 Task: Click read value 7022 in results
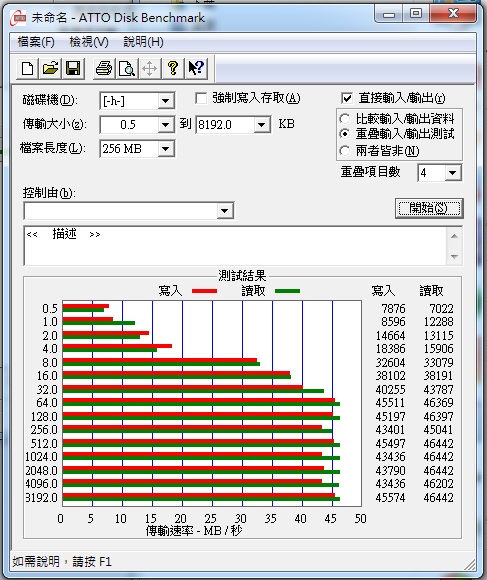click(441, 308)
